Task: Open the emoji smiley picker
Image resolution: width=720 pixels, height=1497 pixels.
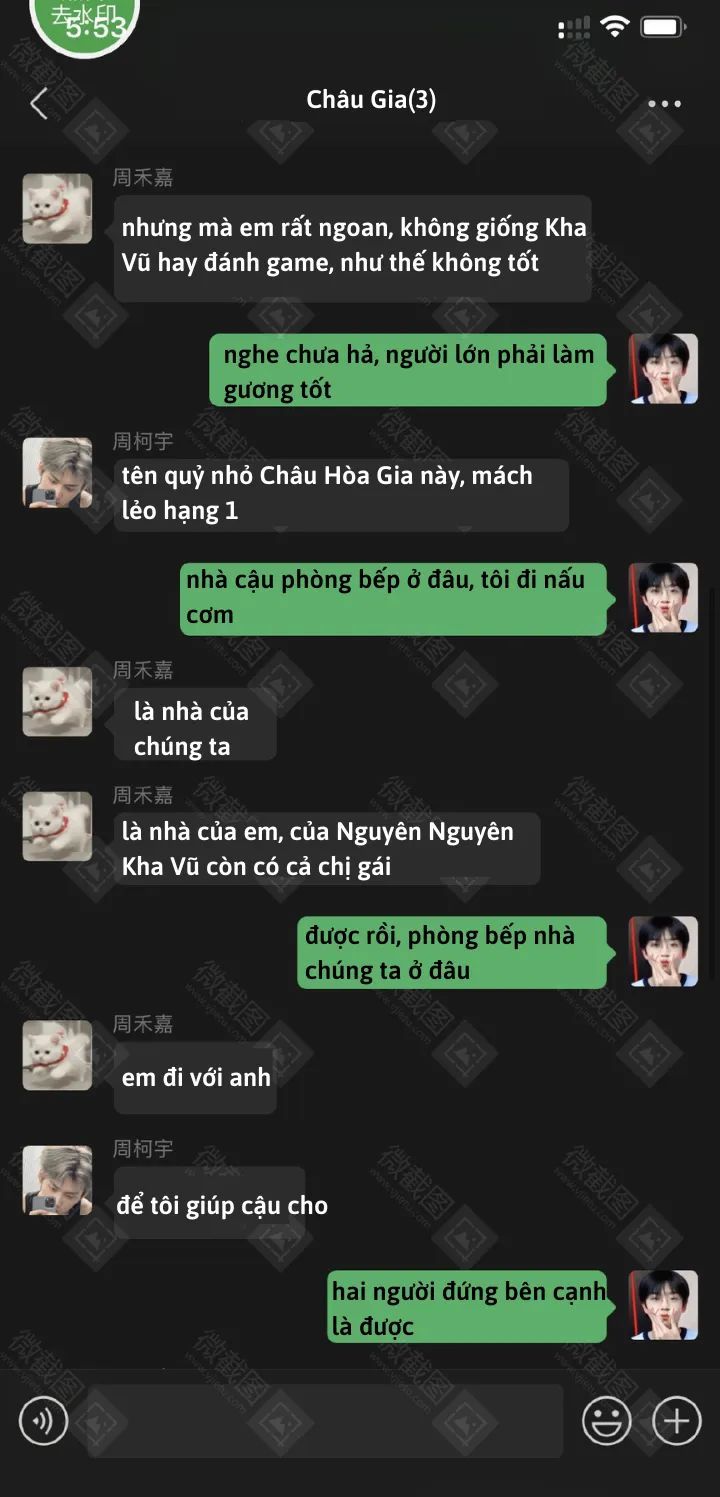Action: pos(607,1420)
